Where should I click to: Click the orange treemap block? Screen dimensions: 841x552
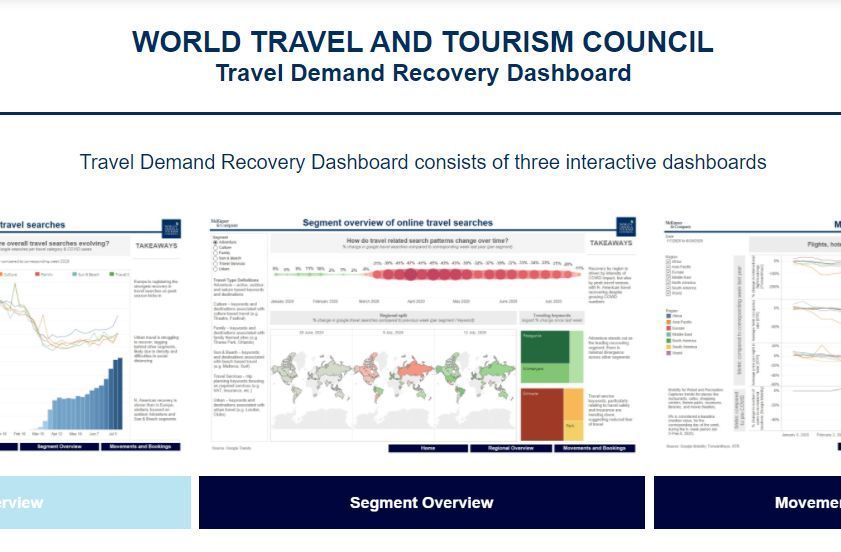(573, 404)
